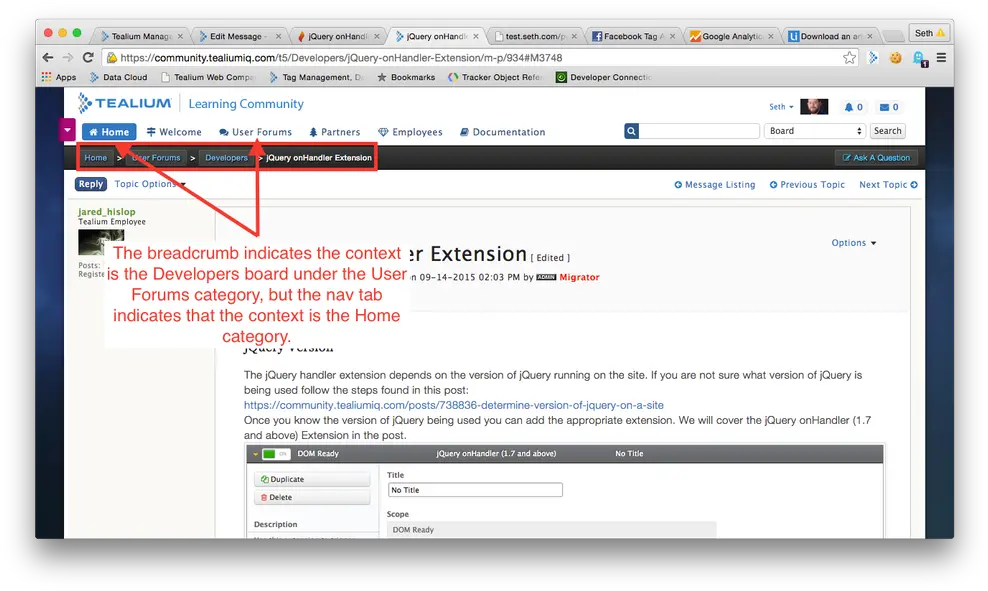Image resolution: width=988 pixels, height=591 pixels.
Task: Go back to the previous browser page
Action: click(x=48, y=57)
